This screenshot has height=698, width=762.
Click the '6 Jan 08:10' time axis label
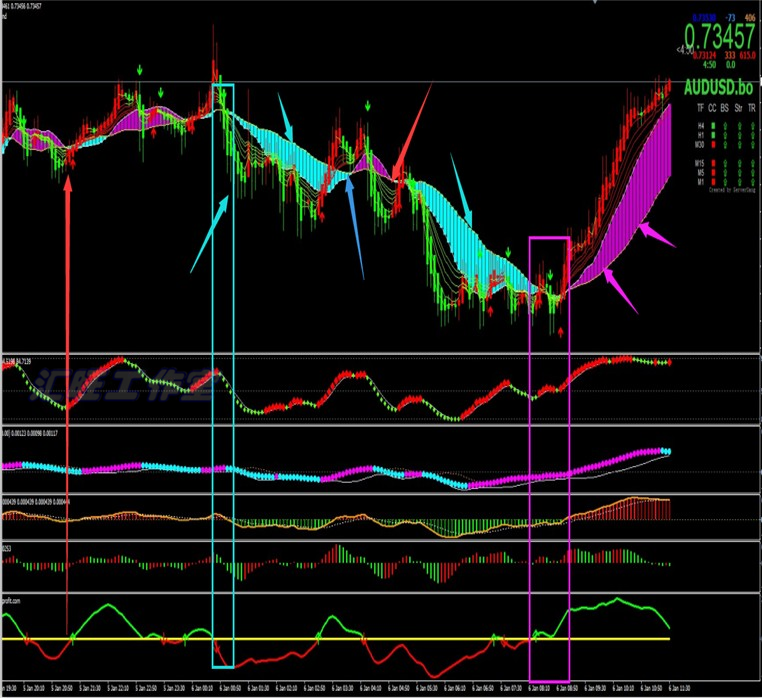(537, 688)
